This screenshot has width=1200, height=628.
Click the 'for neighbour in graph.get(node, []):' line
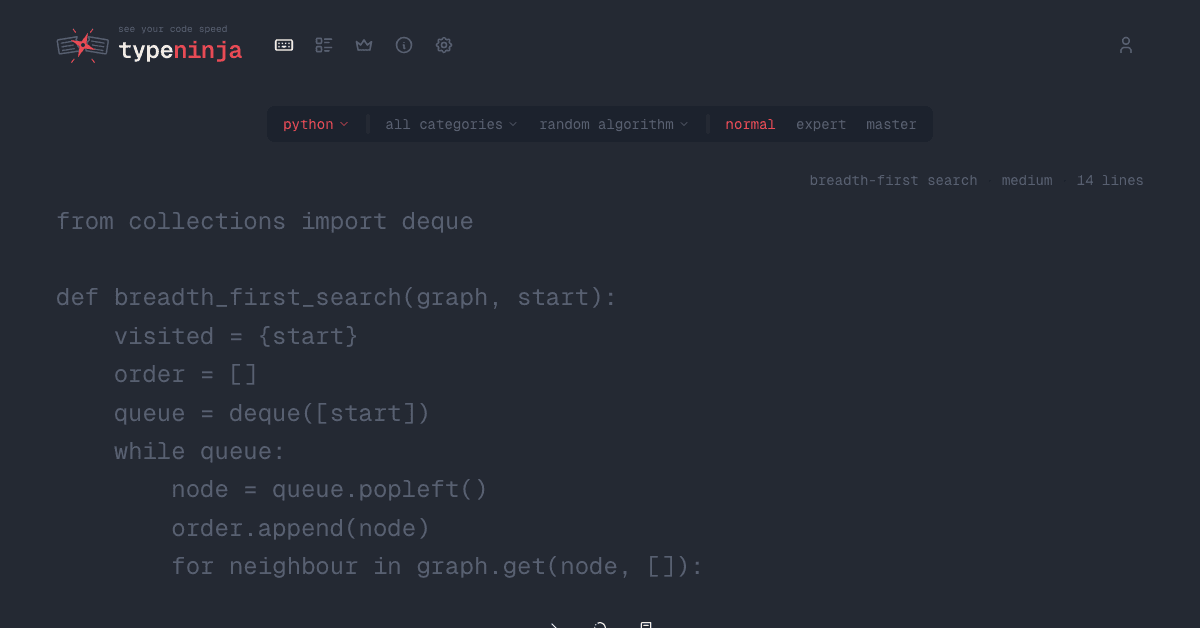(437, 566)
